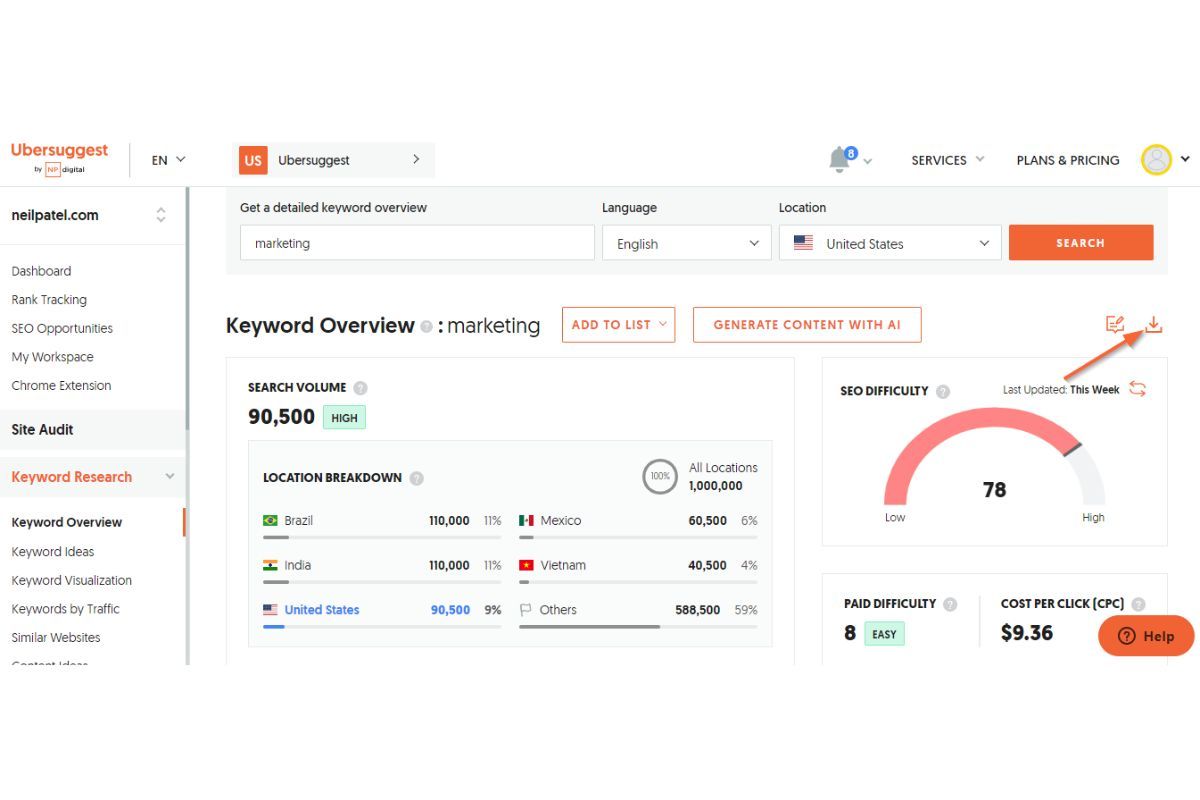Click the 90,500 search volume value
Image resolution: width=1200 pixels, height=800 pixels.
coord(281,417)
